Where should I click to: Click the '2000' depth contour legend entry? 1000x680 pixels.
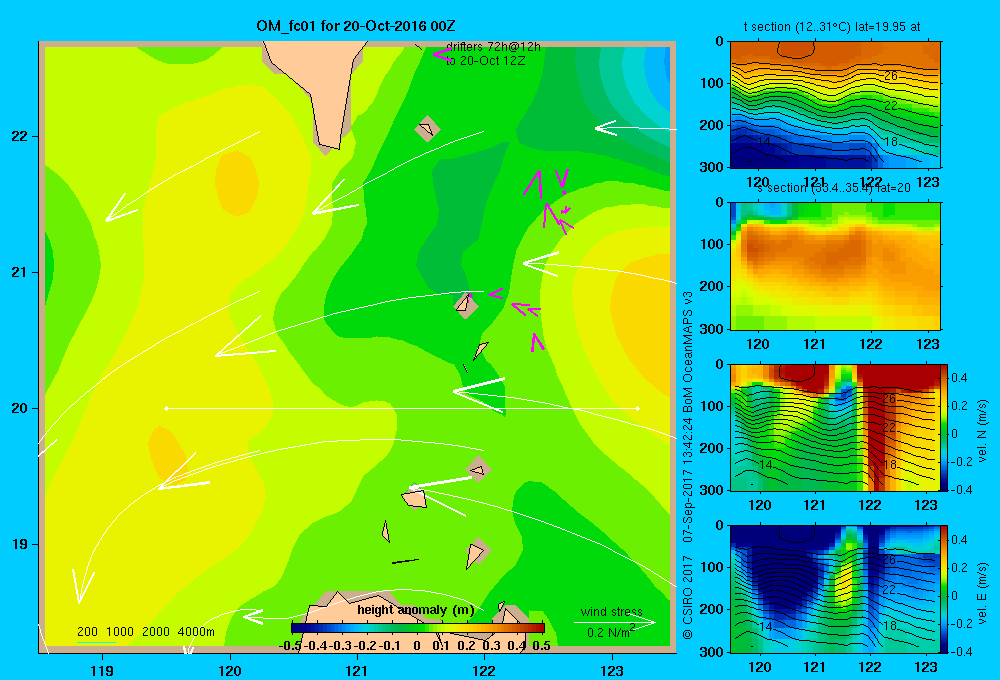coord(156,632)
